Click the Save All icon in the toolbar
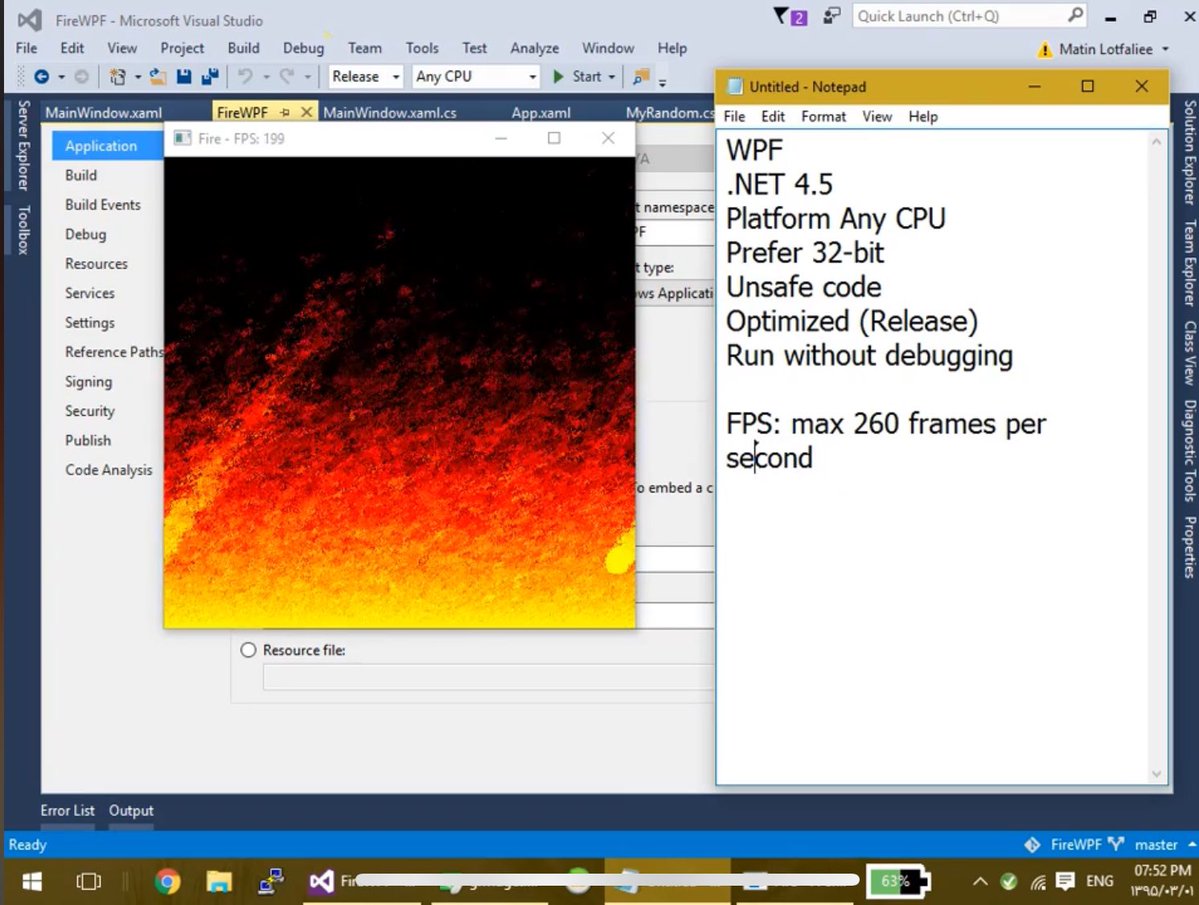 (x=208, y=76)
